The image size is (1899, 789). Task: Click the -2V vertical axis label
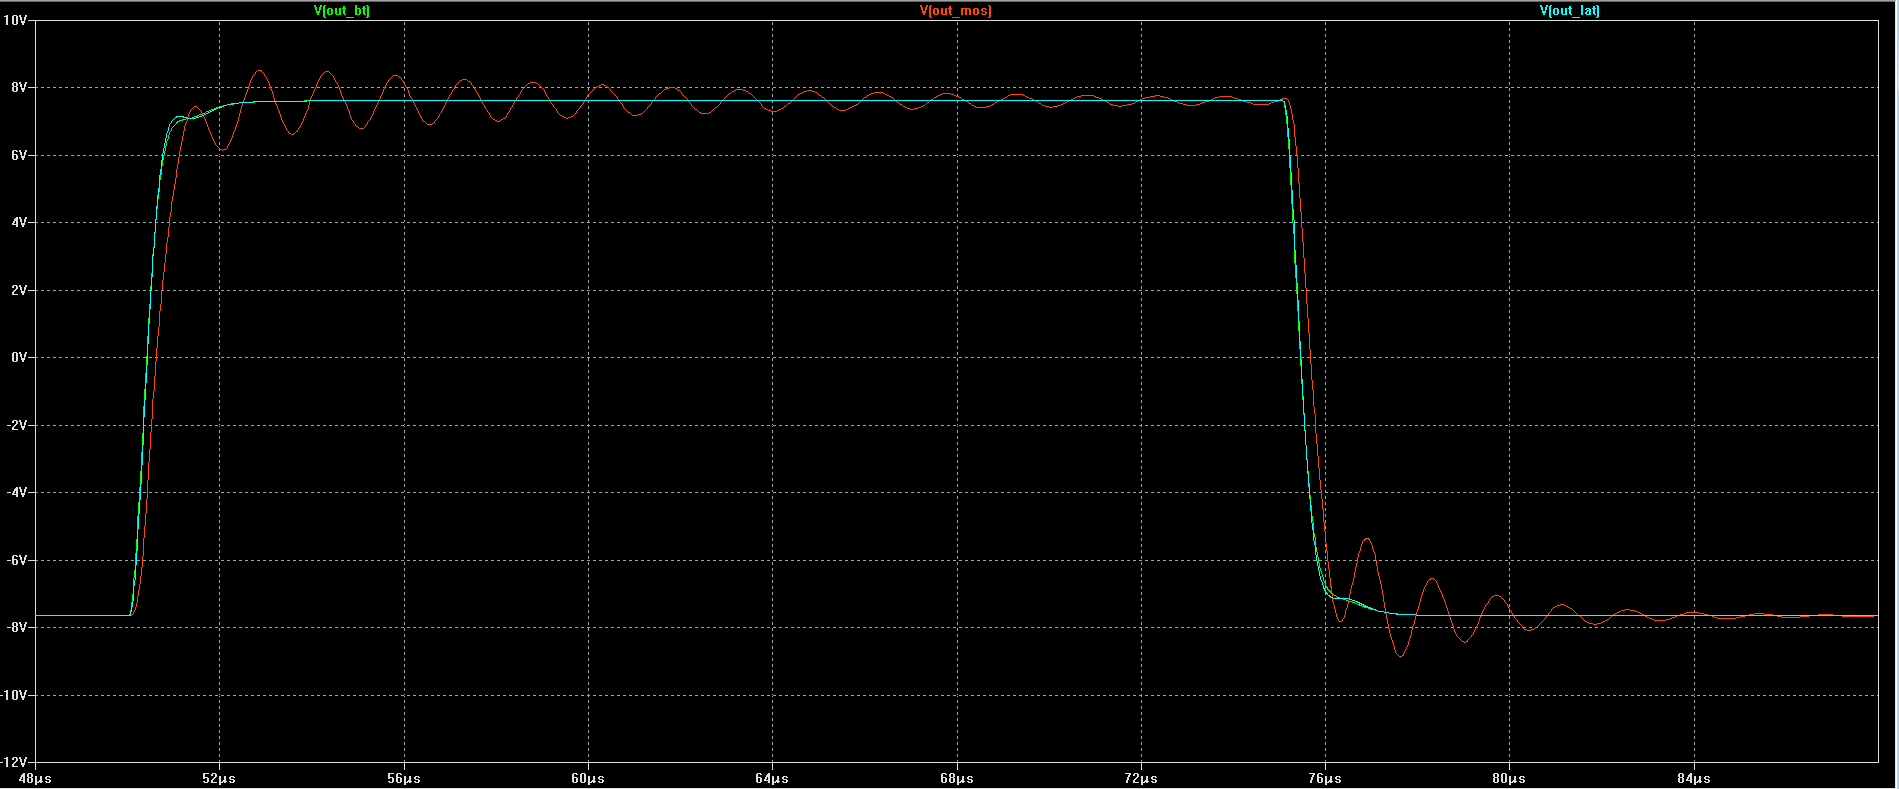(17, 425)
